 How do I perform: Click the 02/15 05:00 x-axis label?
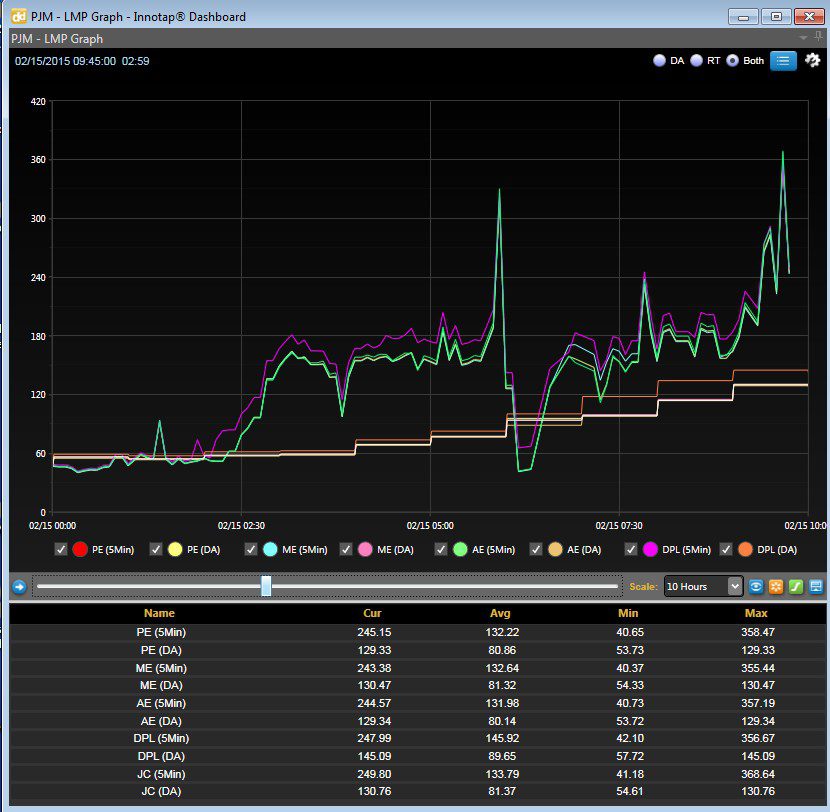430,526
